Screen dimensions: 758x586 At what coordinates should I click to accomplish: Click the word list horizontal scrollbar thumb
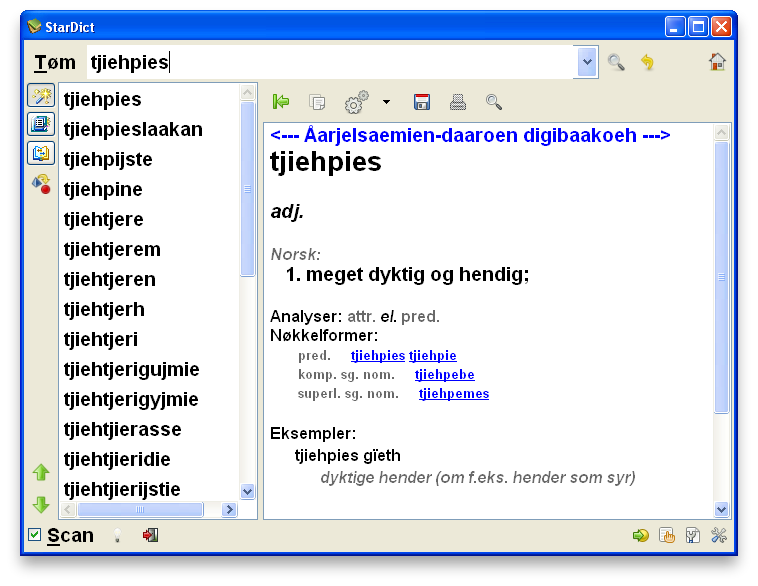point(140,509)
